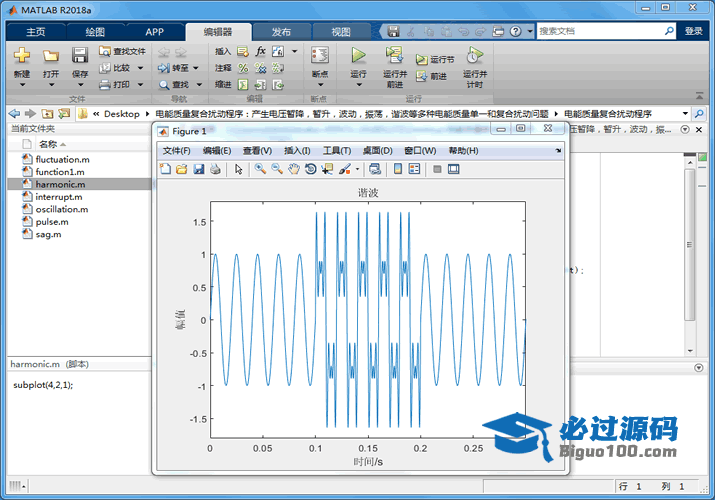This screenshot has width=715, height=500.
Task: Click the Open (打开) folder icon
Action: (51, 56)
